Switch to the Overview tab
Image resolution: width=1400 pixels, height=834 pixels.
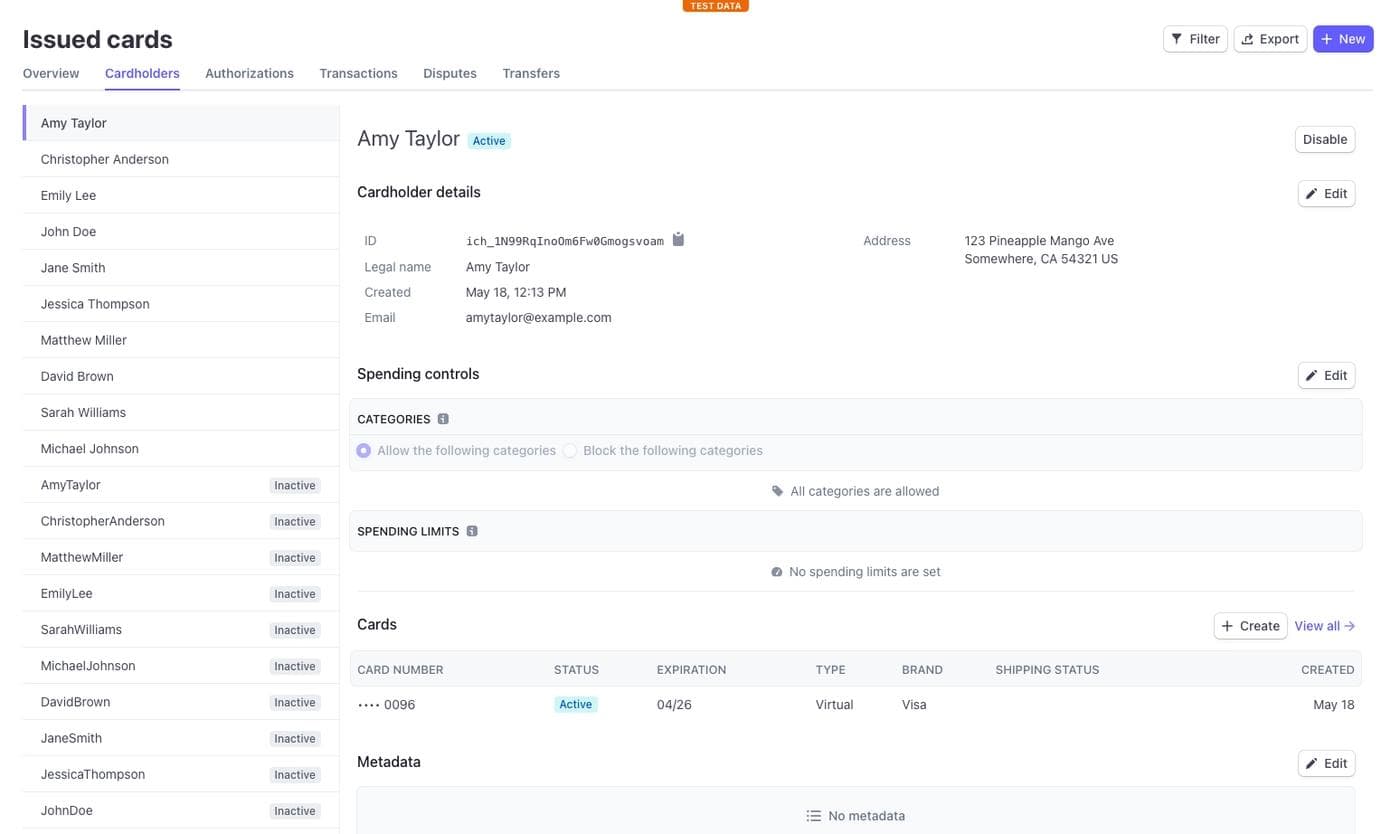[x=50, y=73]
